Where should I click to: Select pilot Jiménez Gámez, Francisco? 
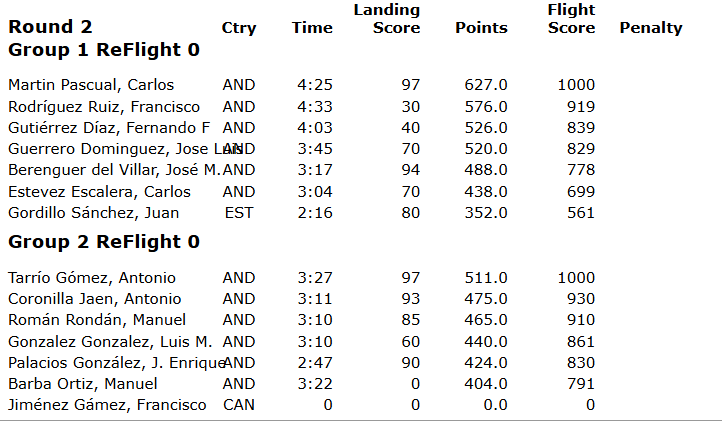click(x=107, y=405)
